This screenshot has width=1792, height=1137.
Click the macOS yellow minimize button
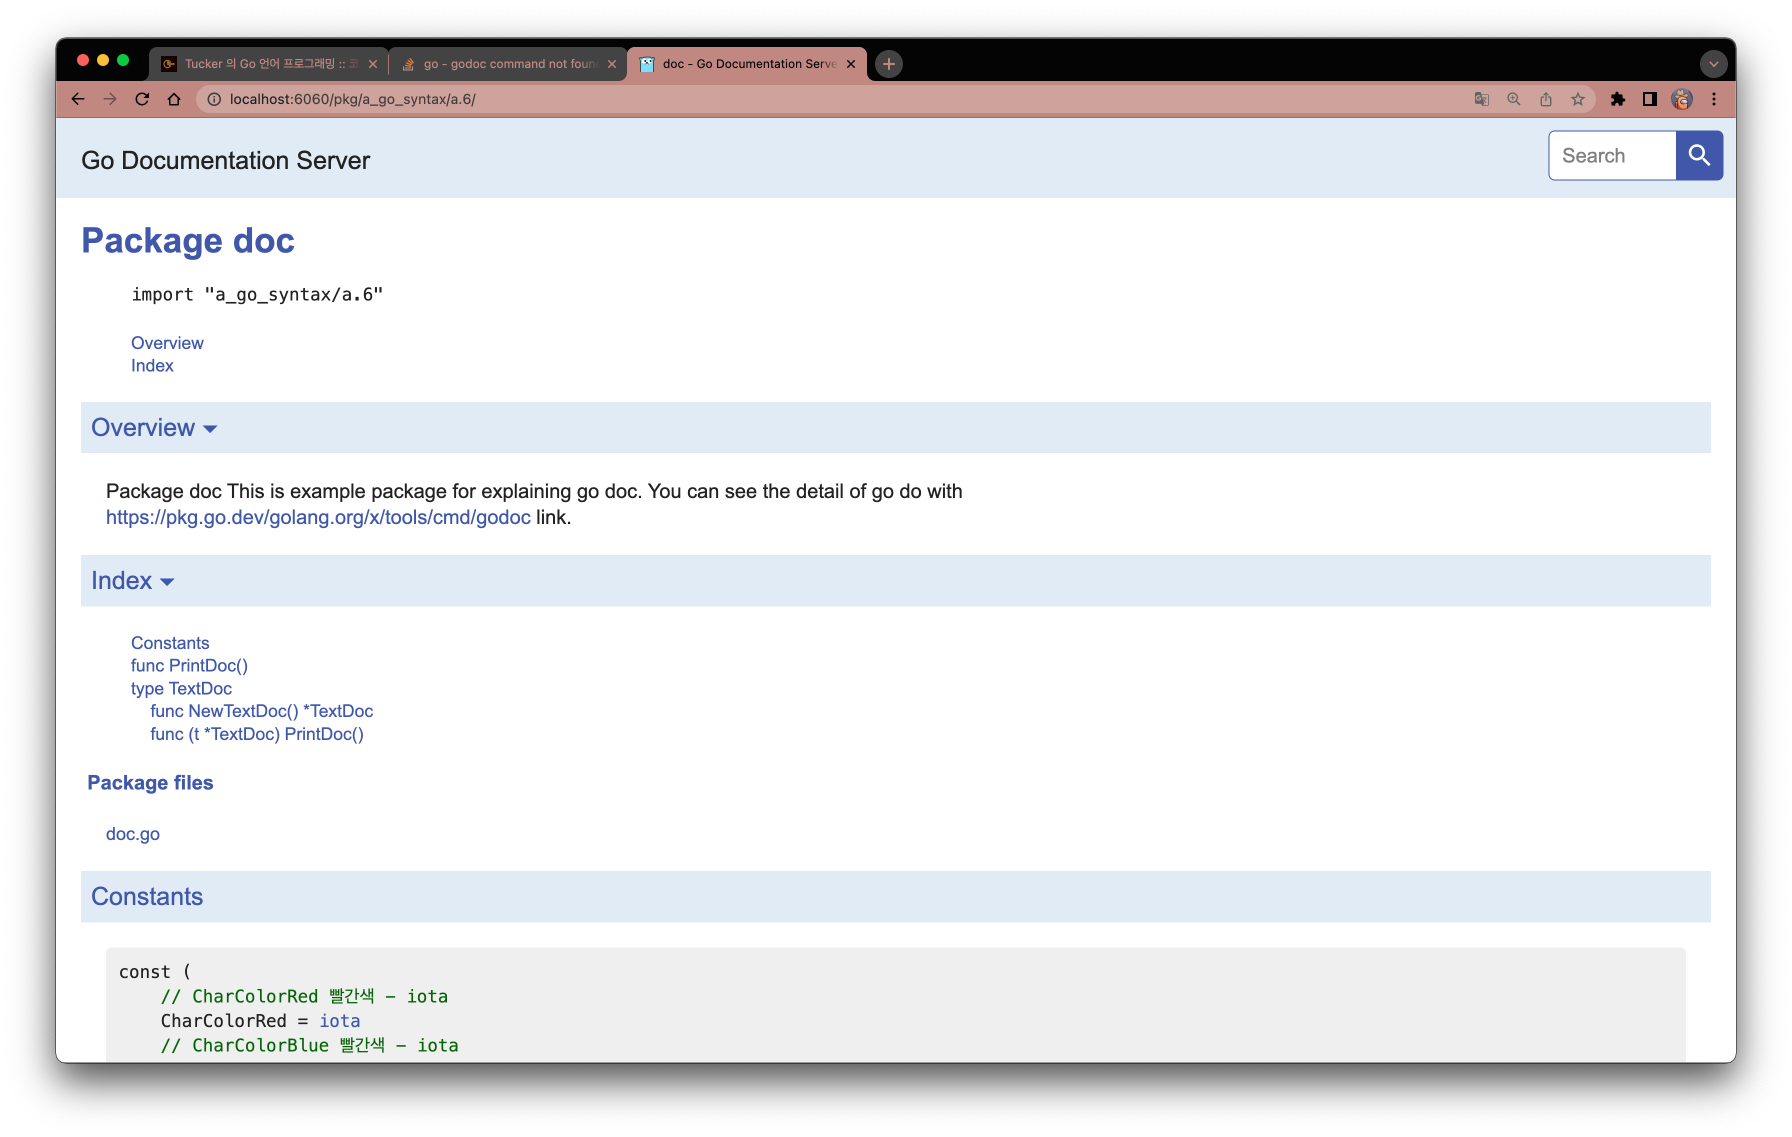(103, 60)
